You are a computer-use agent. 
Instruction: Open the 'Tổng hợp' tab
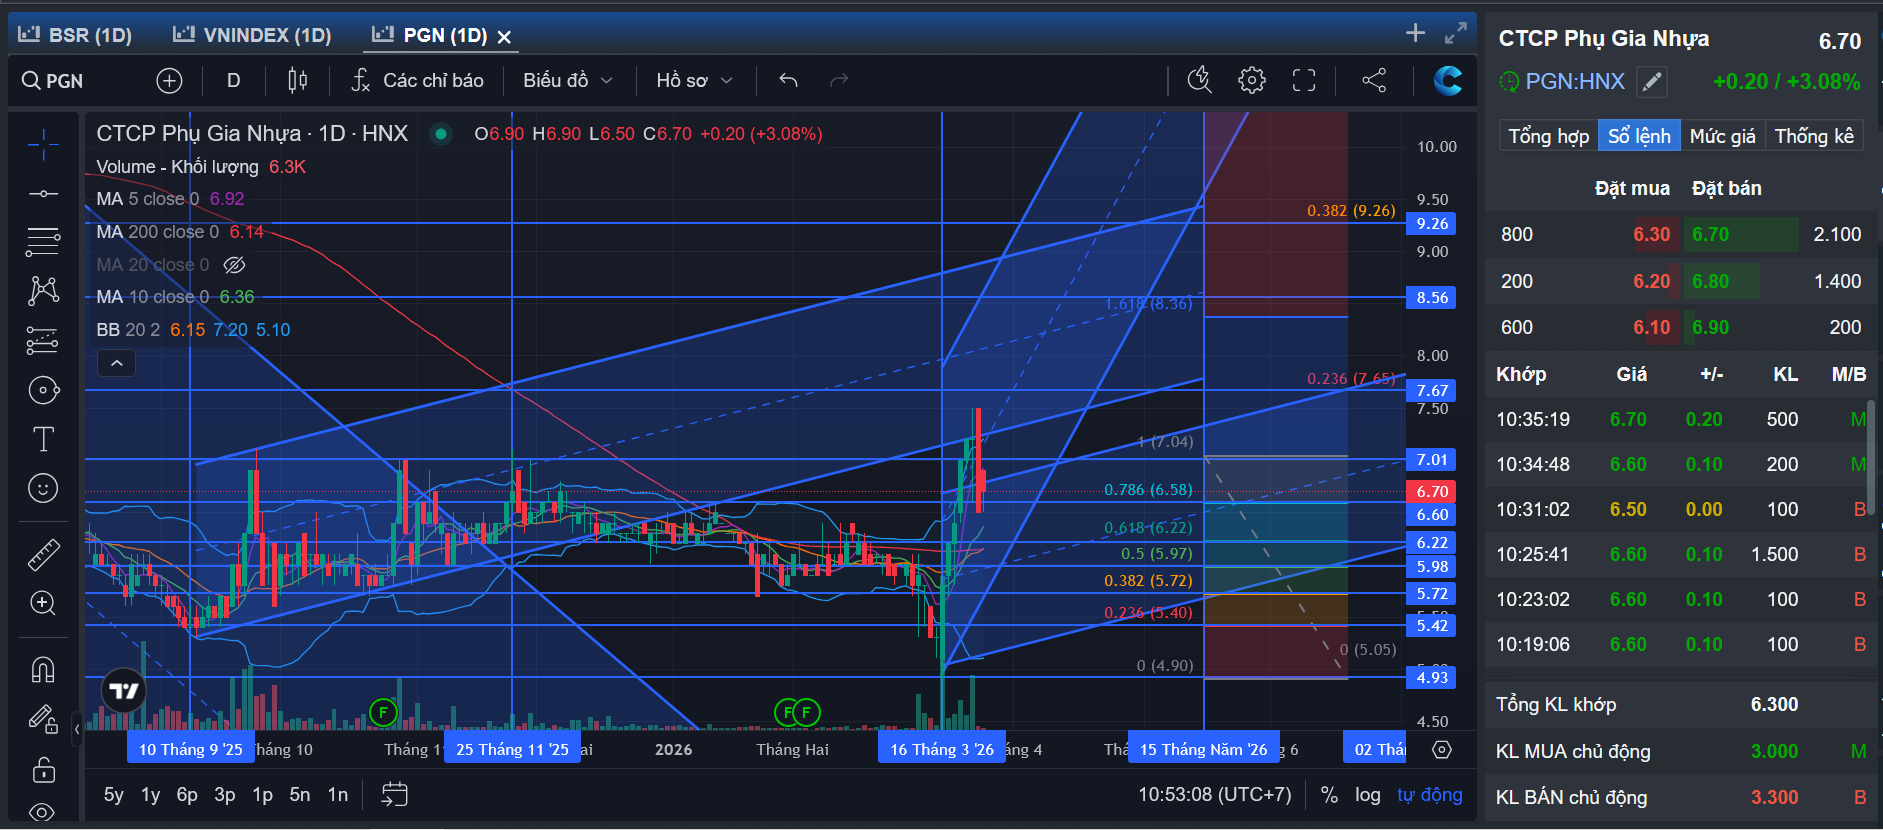click(x=1548, y=136)
